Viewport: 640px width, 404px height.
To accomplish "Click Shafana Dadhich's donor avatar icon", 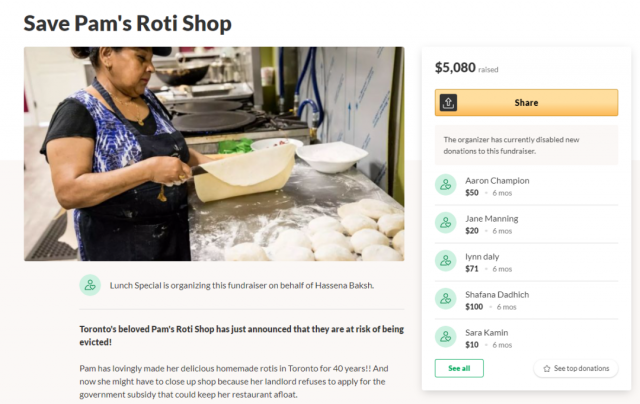I will [x=445, y=299].
